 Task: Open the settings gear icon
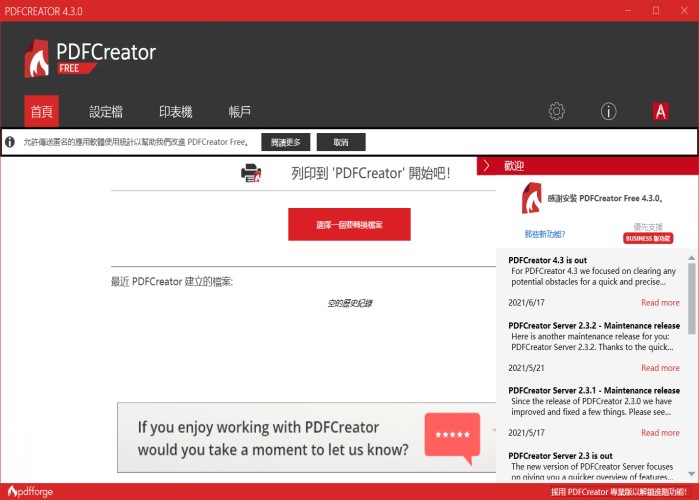pos(556,111)
